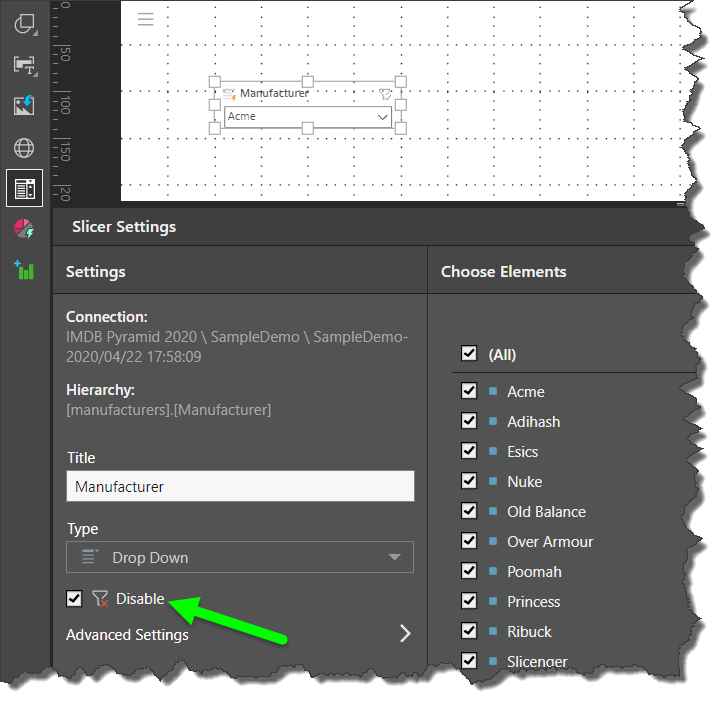Image resolution: width=726 pixels, height=704 pixels.
Task: Click the text box tool icon
Action: coord(24,65)
